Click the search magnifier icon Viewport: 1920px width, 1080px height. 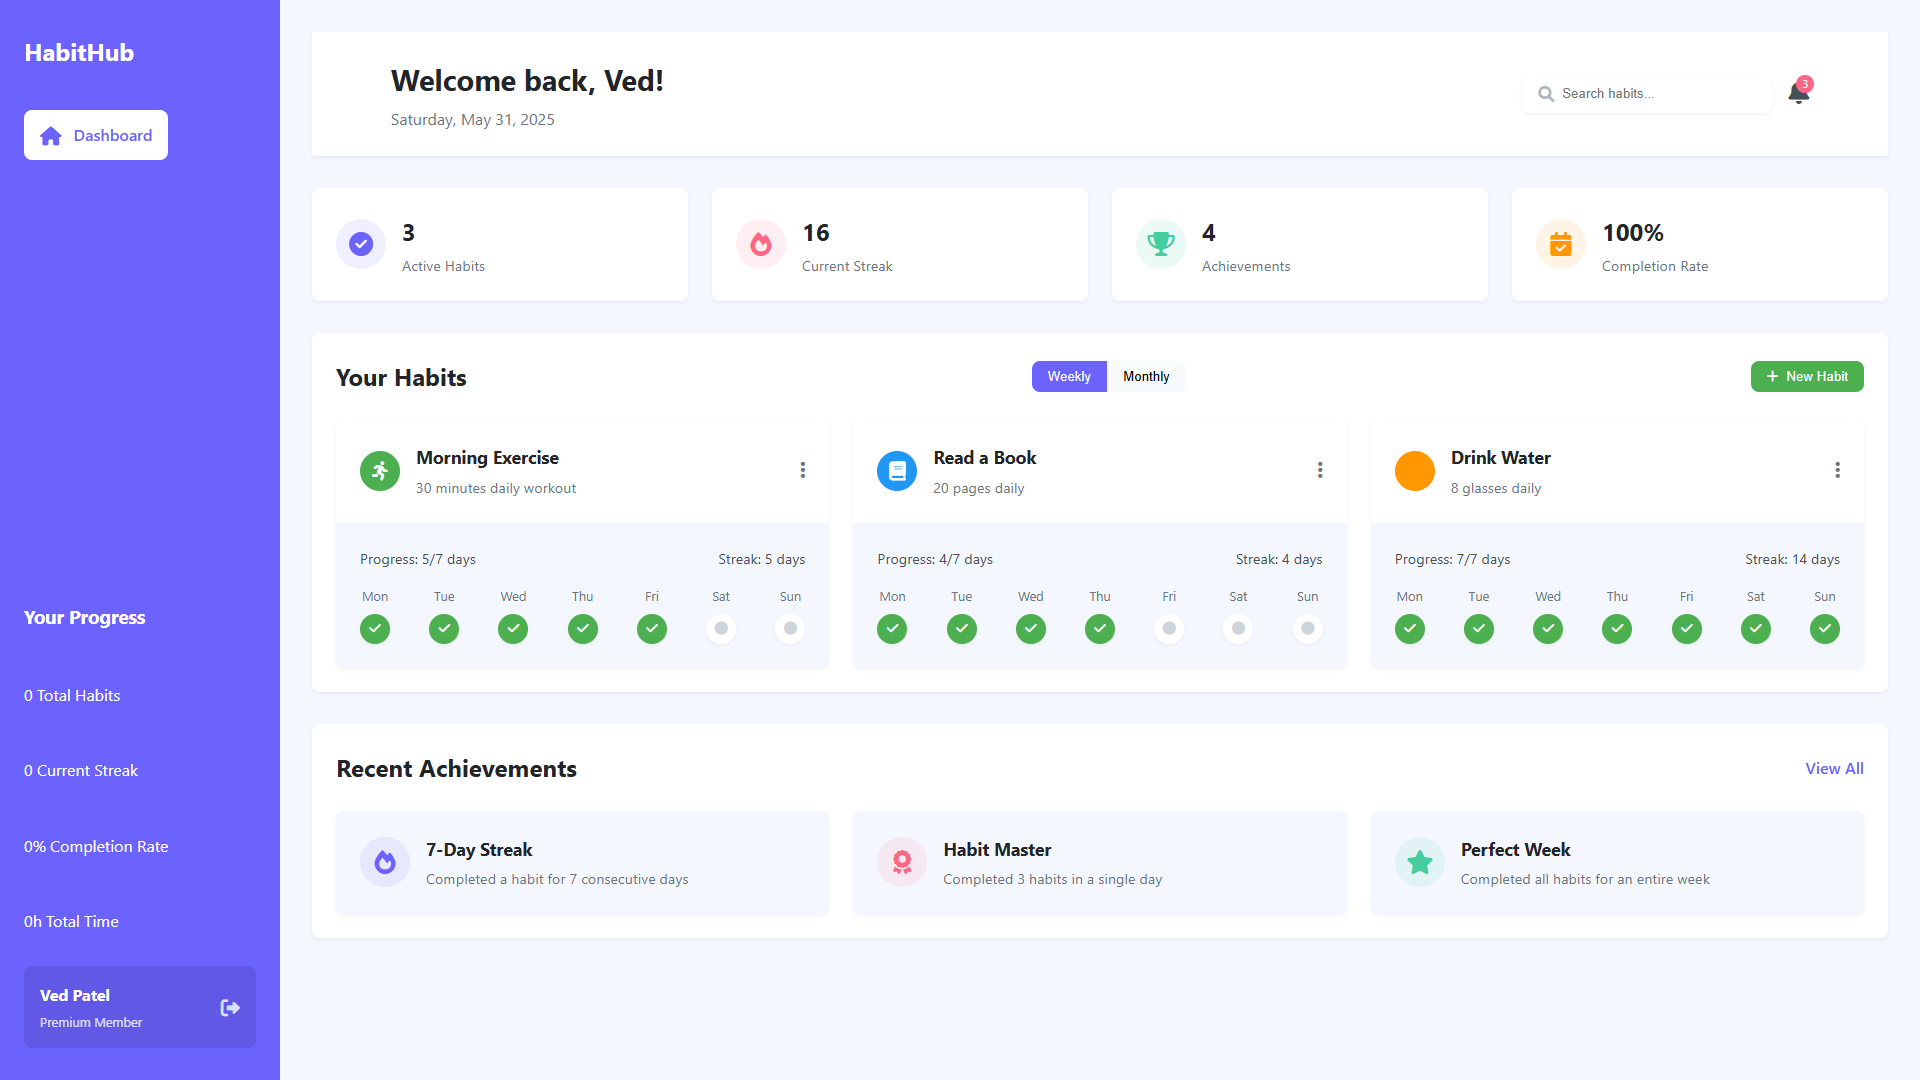[1546, 94]
